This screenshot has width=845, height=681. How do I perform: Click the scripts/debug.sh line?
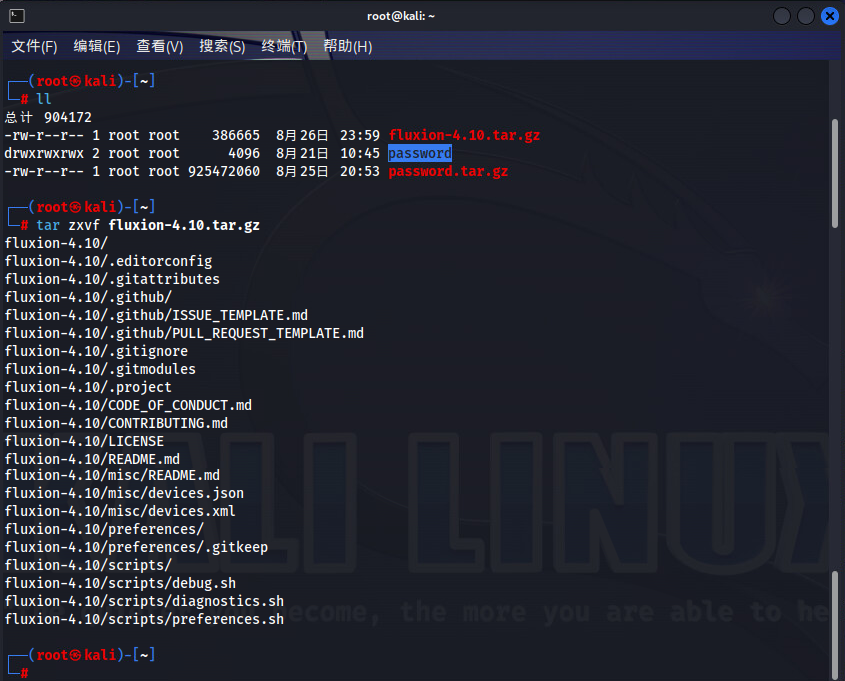click(120, 583)
